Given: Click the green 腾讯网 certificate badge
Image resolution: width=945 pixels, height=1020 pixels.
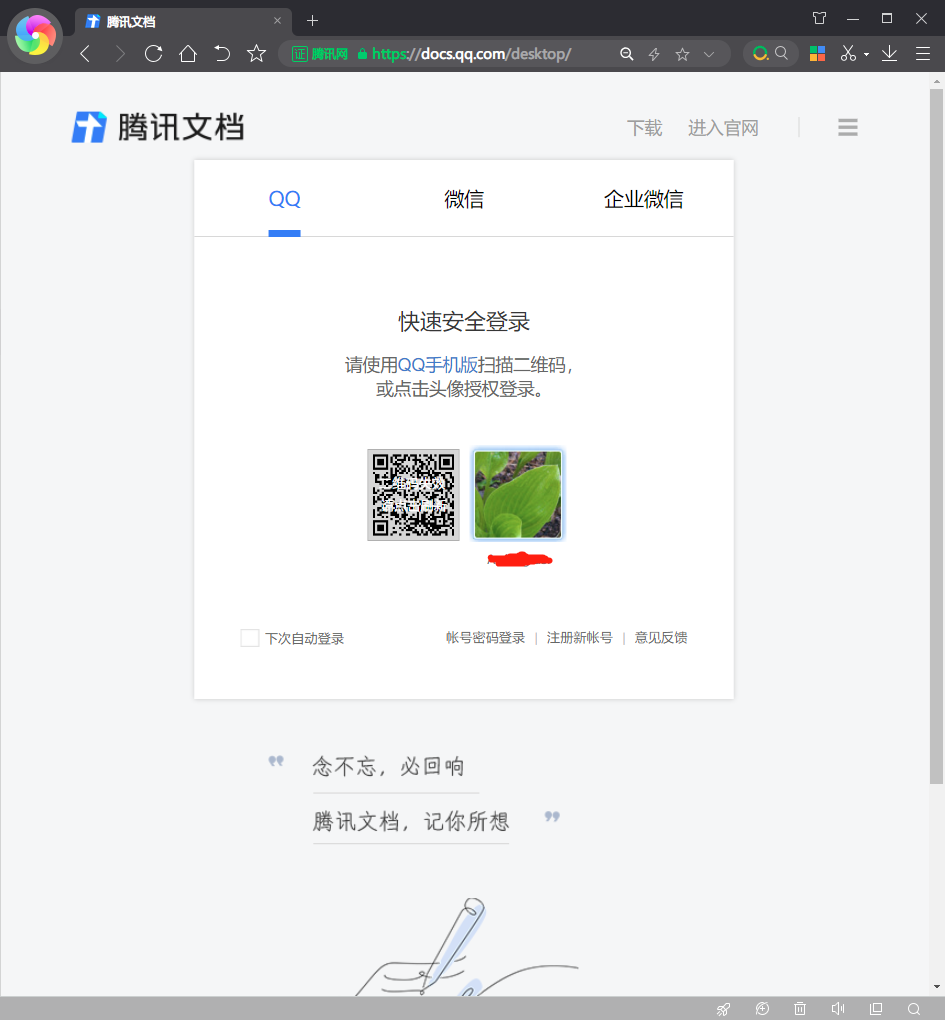Looking at the screenshot, I should pyautogui.click(x=320, y=54).
